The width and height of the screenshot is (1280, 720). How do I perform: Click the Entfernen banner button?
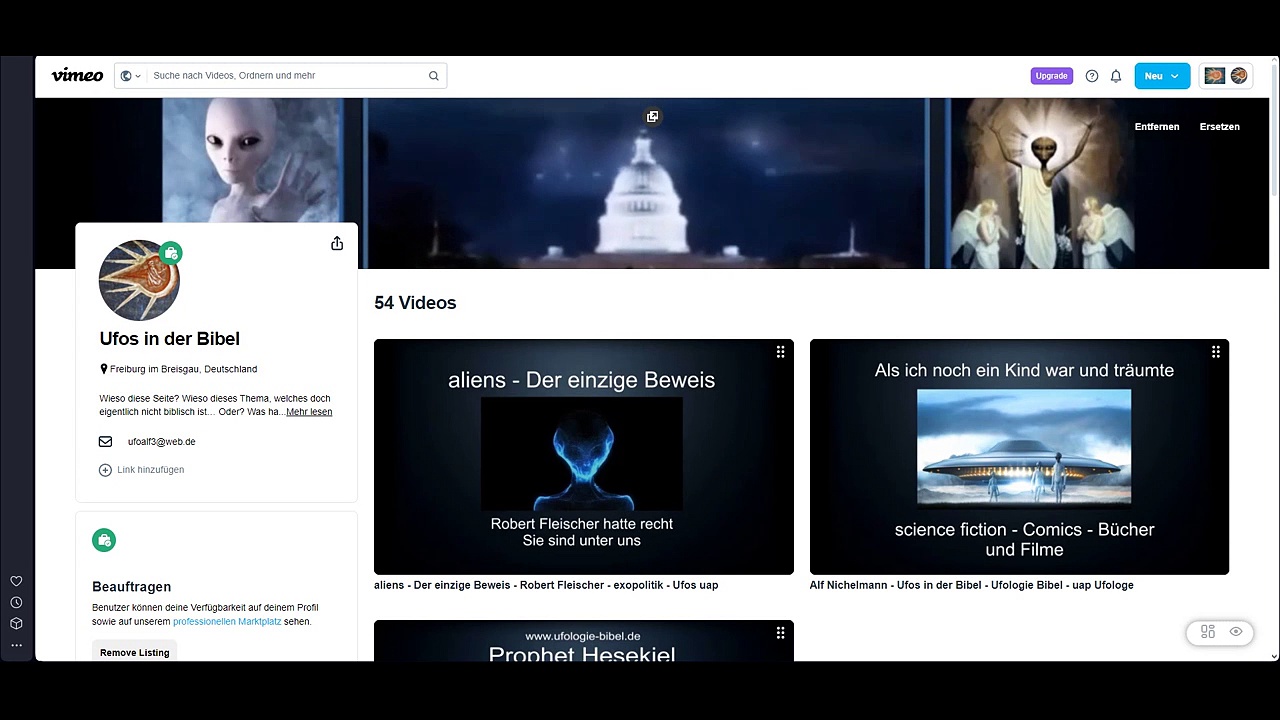(x=1157, y=127)
